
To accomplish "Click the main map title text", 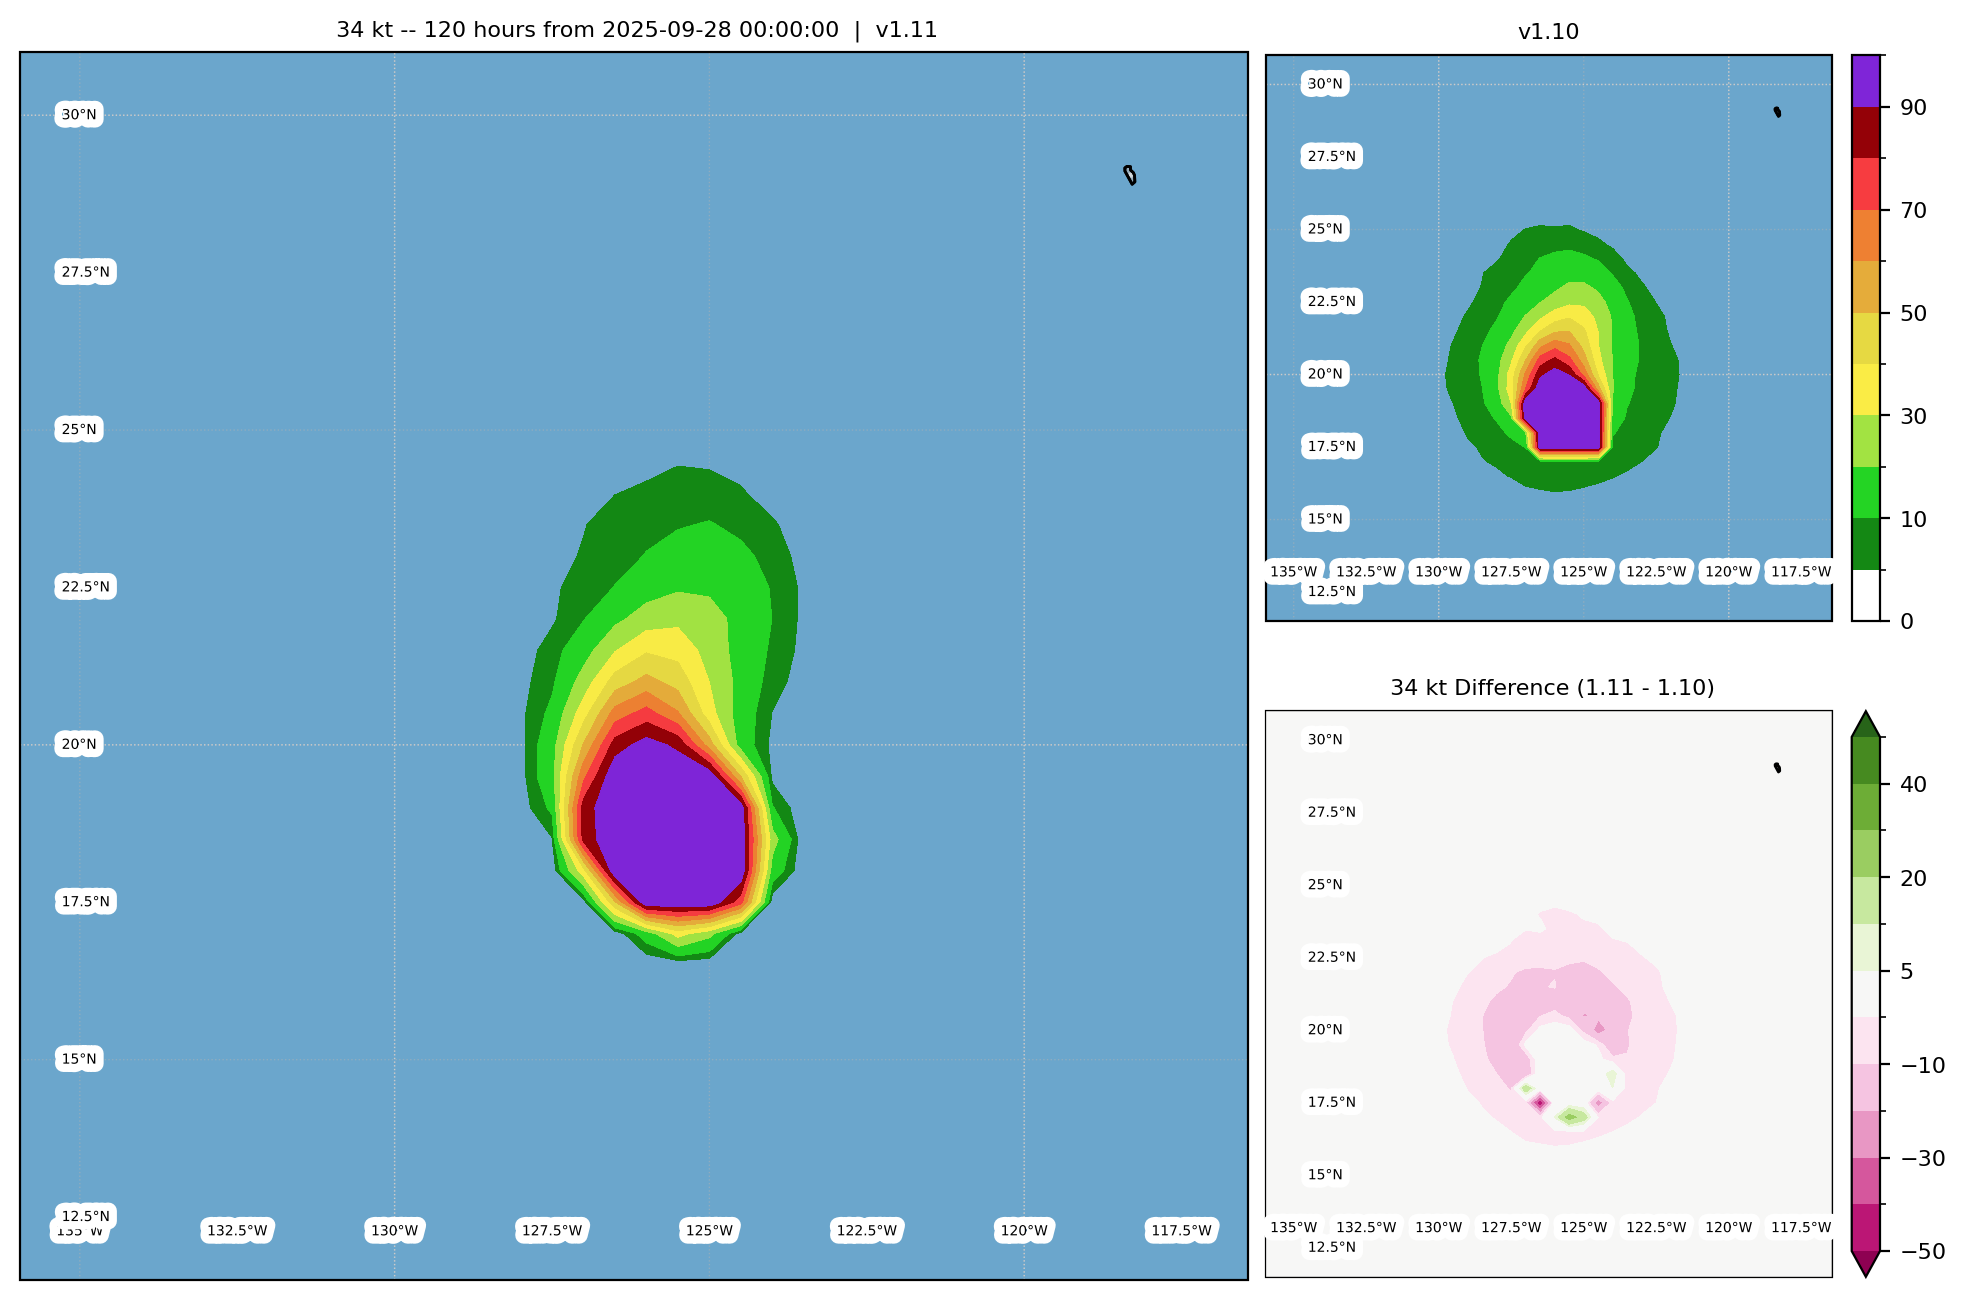I will [636, 30].
